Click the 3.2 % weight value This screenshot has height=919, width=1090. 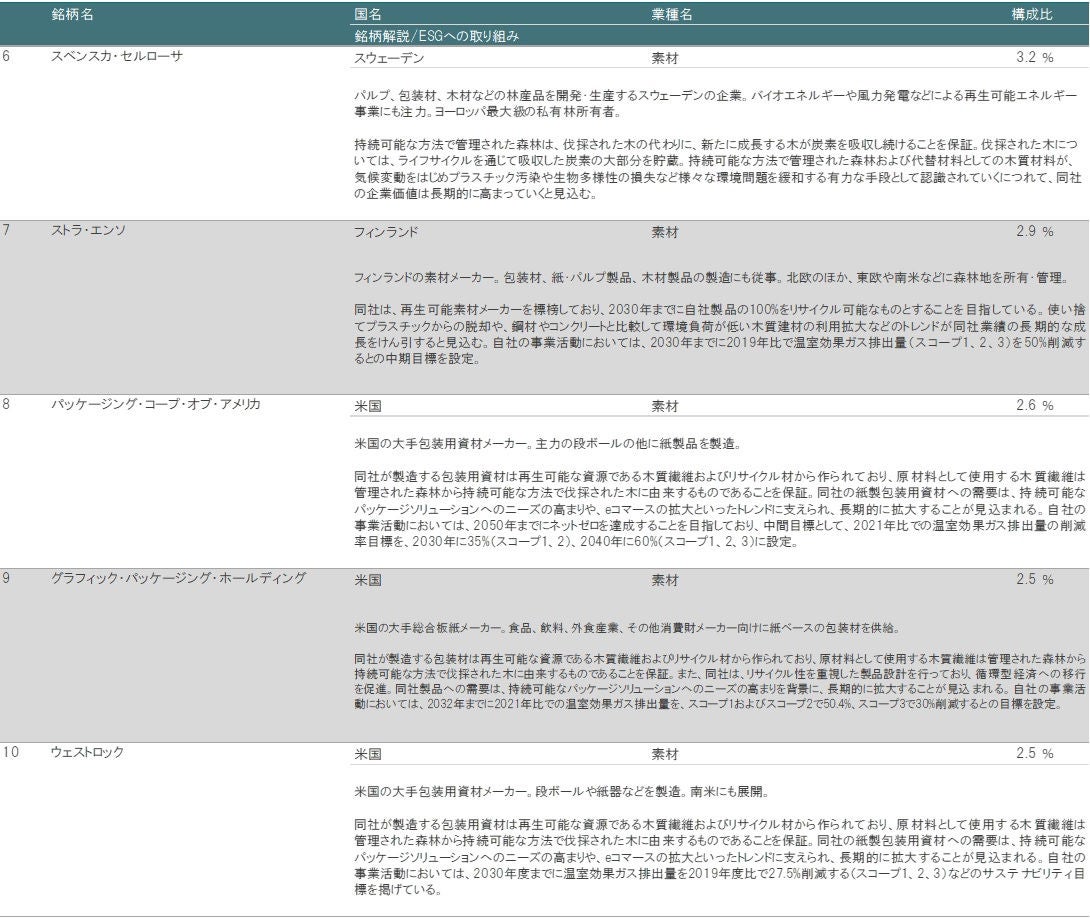(x=1034, y=58)
